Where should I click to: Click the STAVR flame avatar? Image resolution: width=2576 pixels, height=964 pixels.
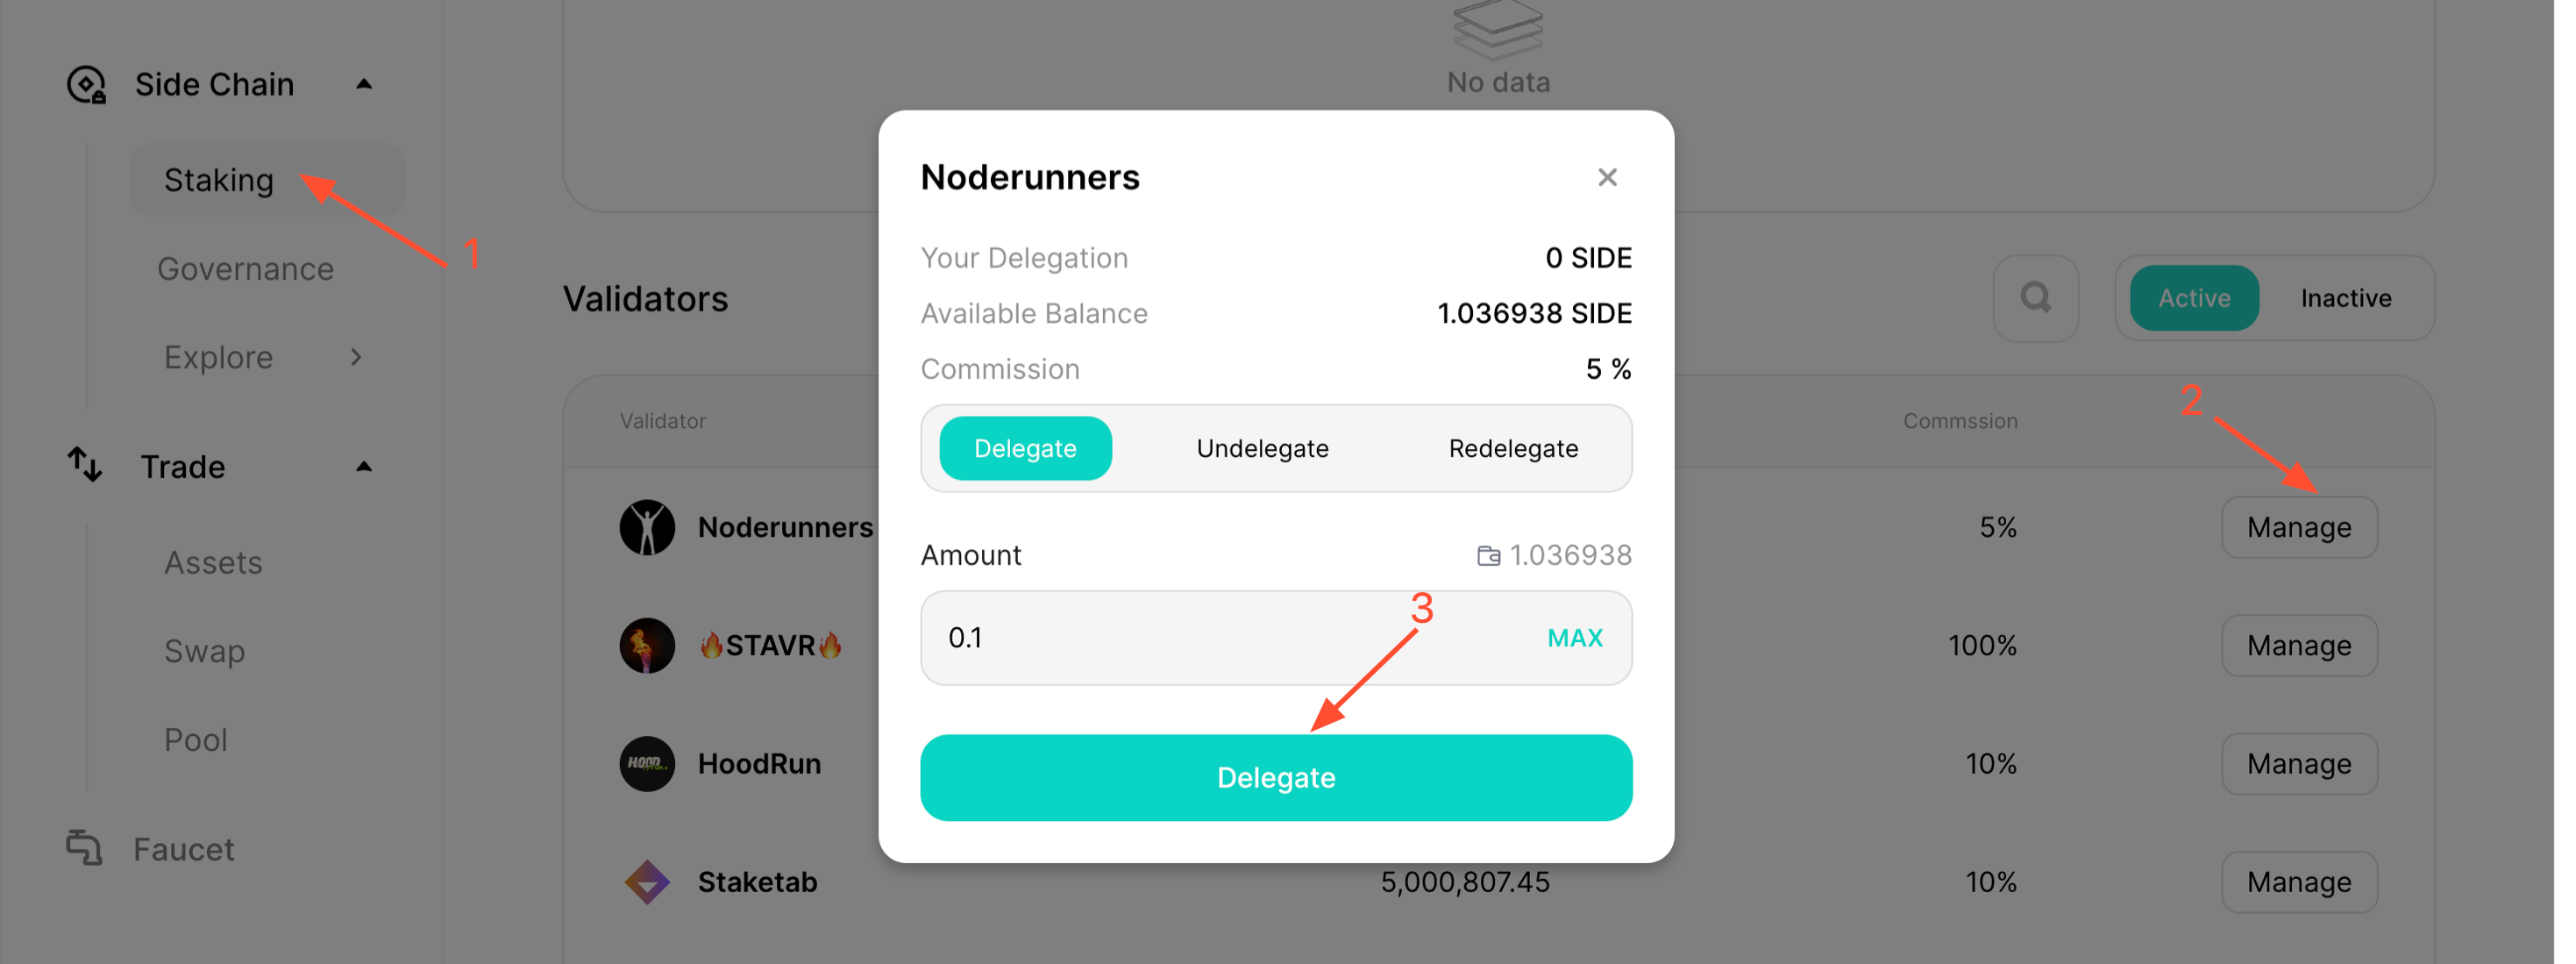tap(647, 645)
